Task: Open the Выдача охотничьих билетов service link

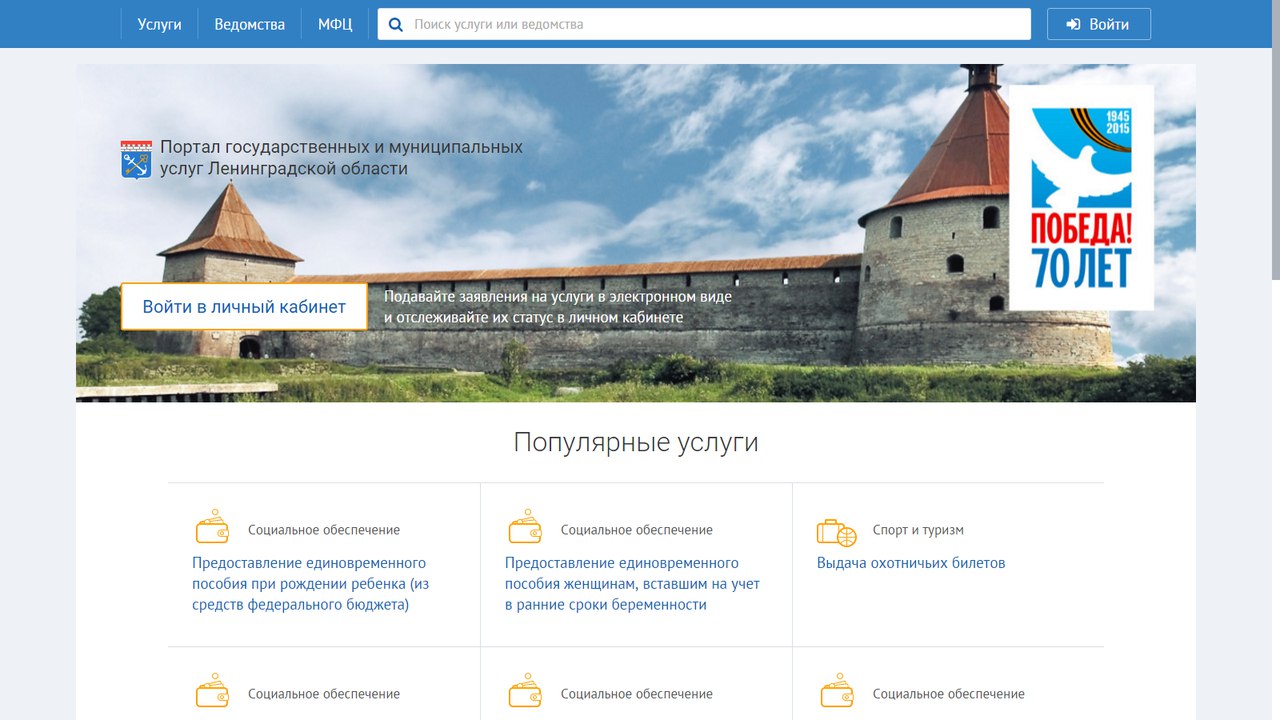Action: pyautogui.click(x=910, y=563)
